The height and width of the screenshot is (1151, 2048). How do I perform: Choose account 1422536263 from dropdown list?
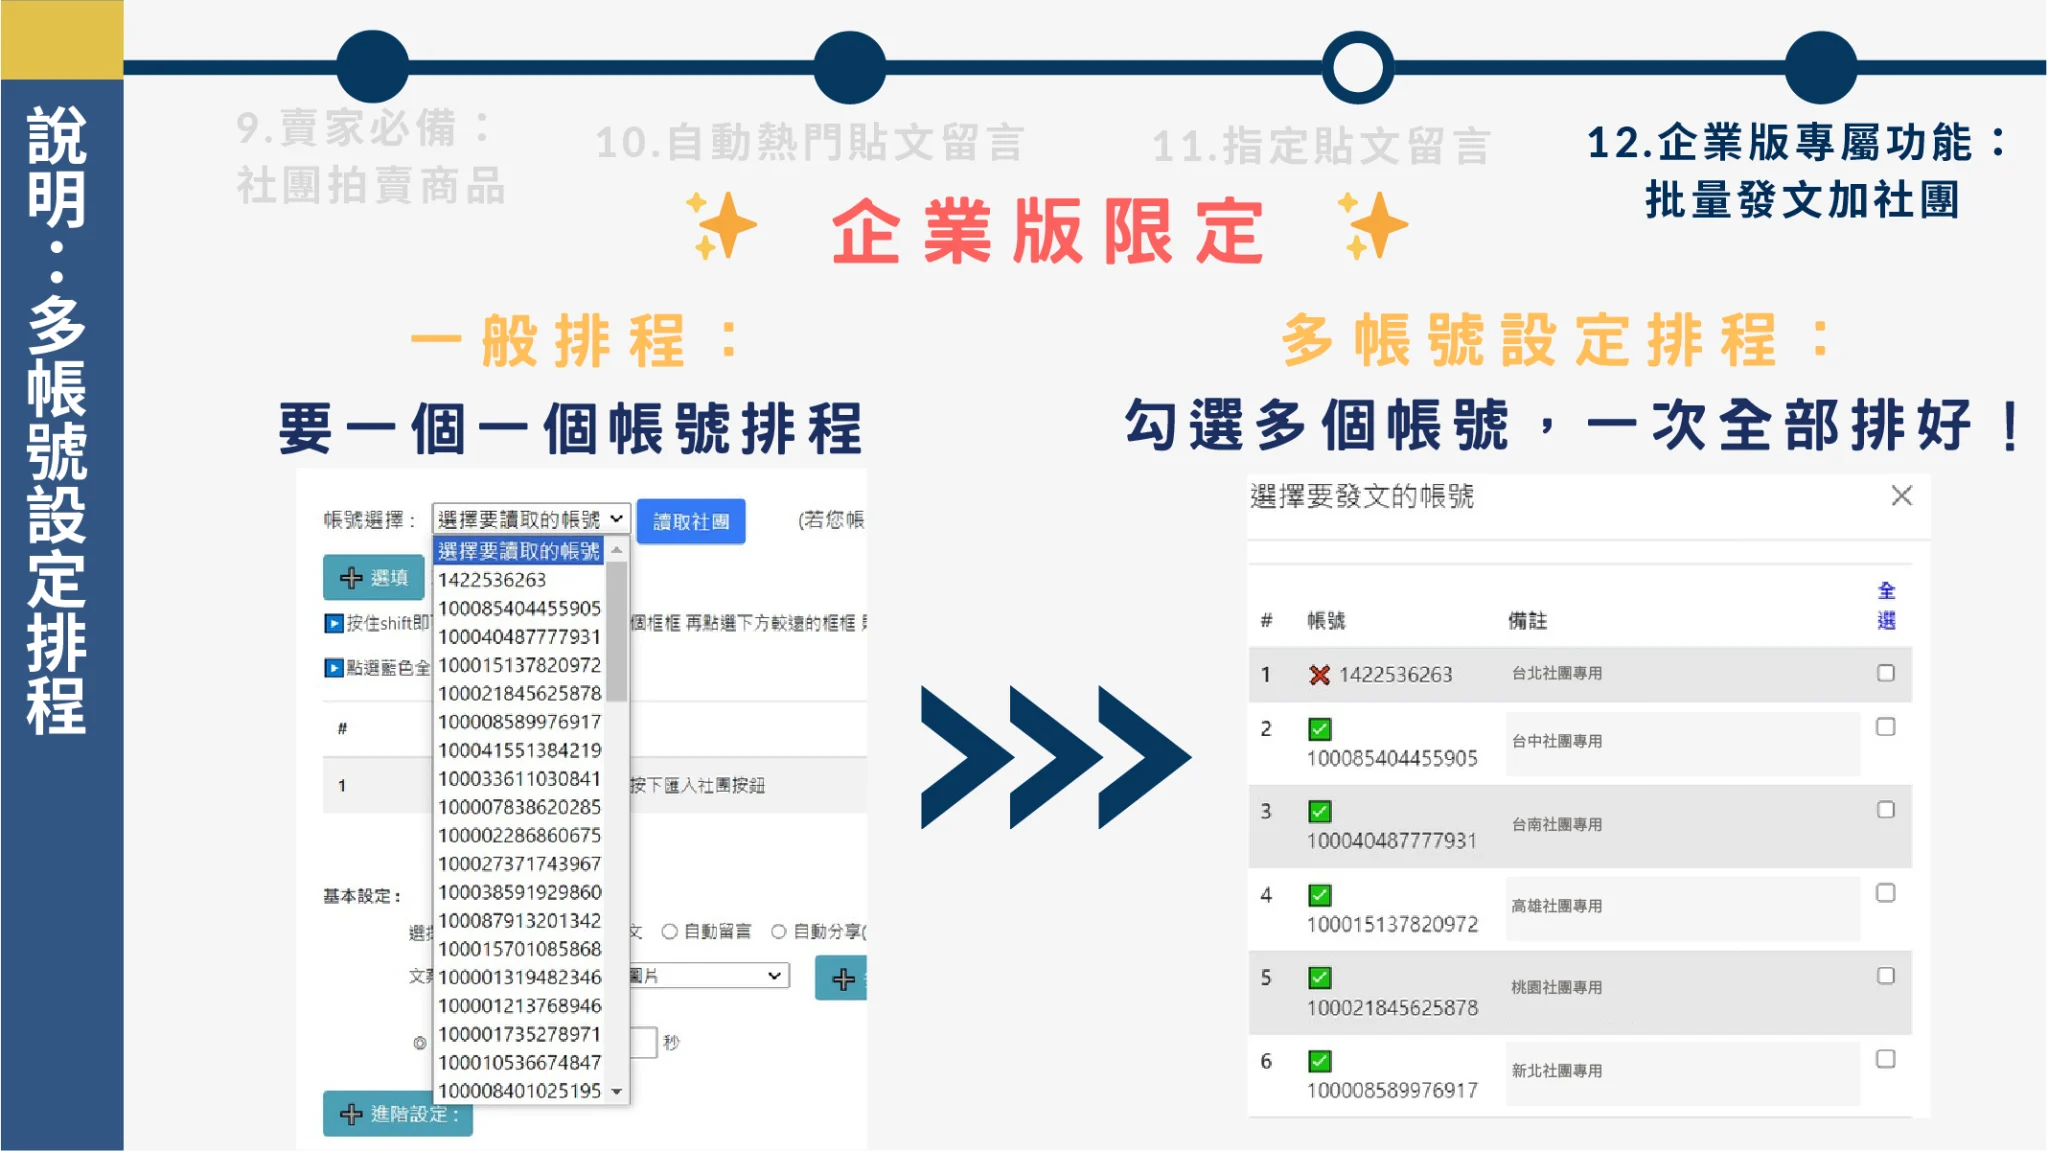[492, 580]
